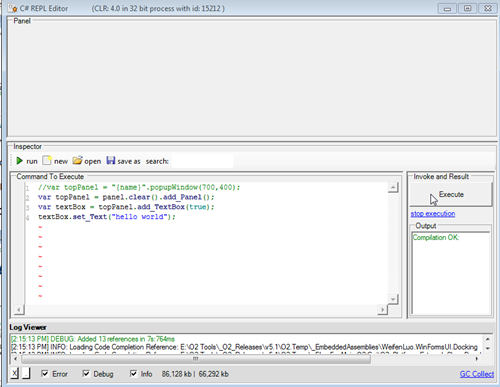Click the Log Viewer scroll down arrow
This screenshot has width=500, height=387.
pyautogui.click(x=488, y=349)
